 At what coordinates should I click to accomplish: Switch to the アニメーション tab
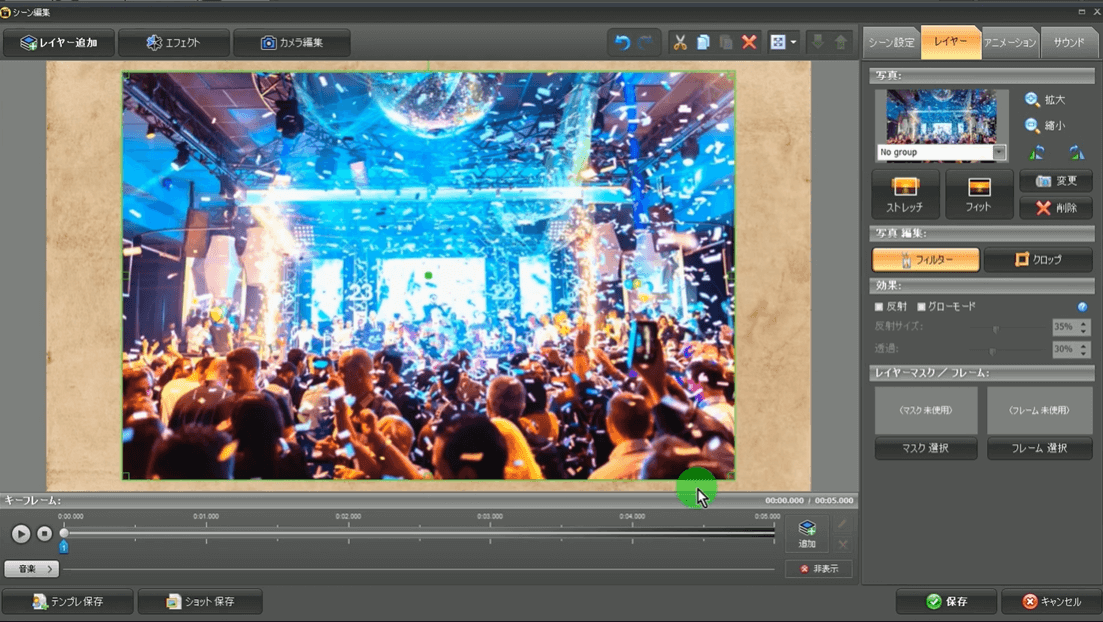pyautogui.click(x=1010, y=43)
